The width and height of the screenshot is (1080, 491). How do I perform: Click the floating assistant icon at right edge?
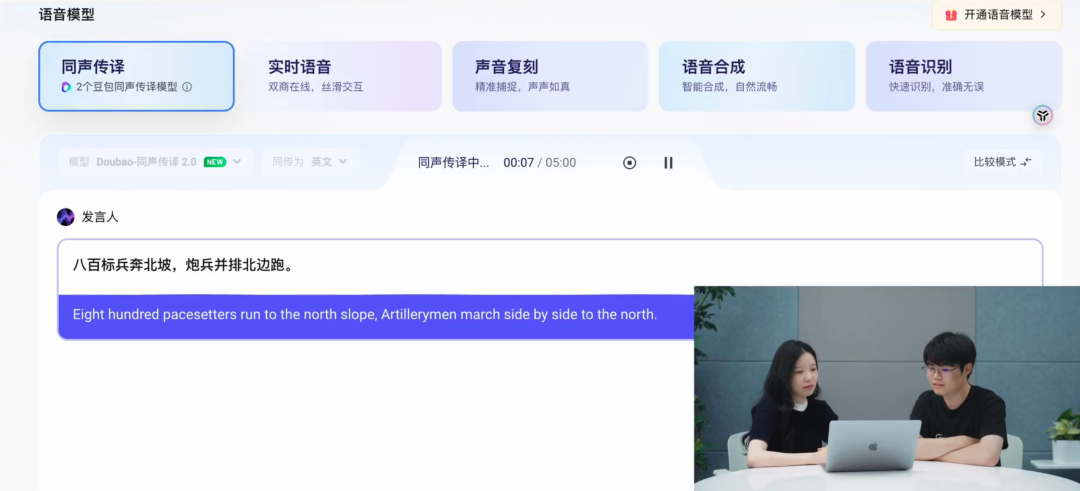pos(1043,115)
